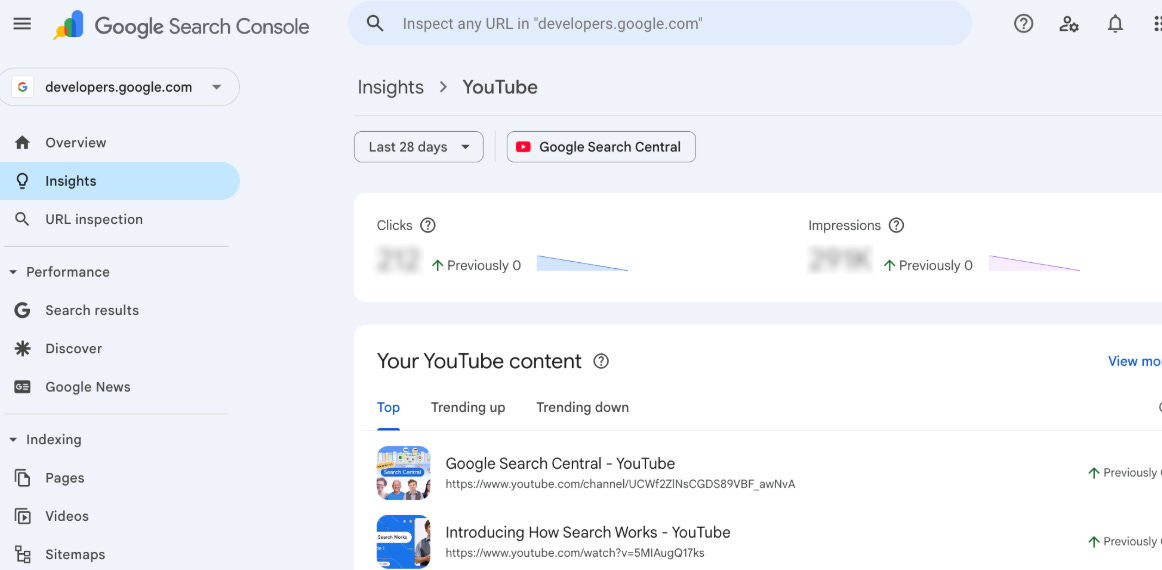Click the Search results Google G icon
Screen dimensions: 1162x570
tap(22, 310)
